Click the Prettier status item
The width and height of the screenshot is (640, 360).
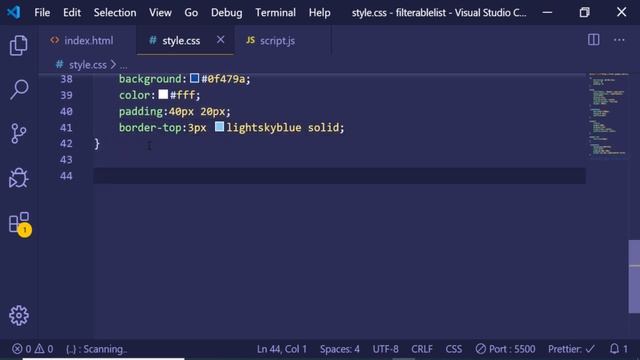coord(571,349)
